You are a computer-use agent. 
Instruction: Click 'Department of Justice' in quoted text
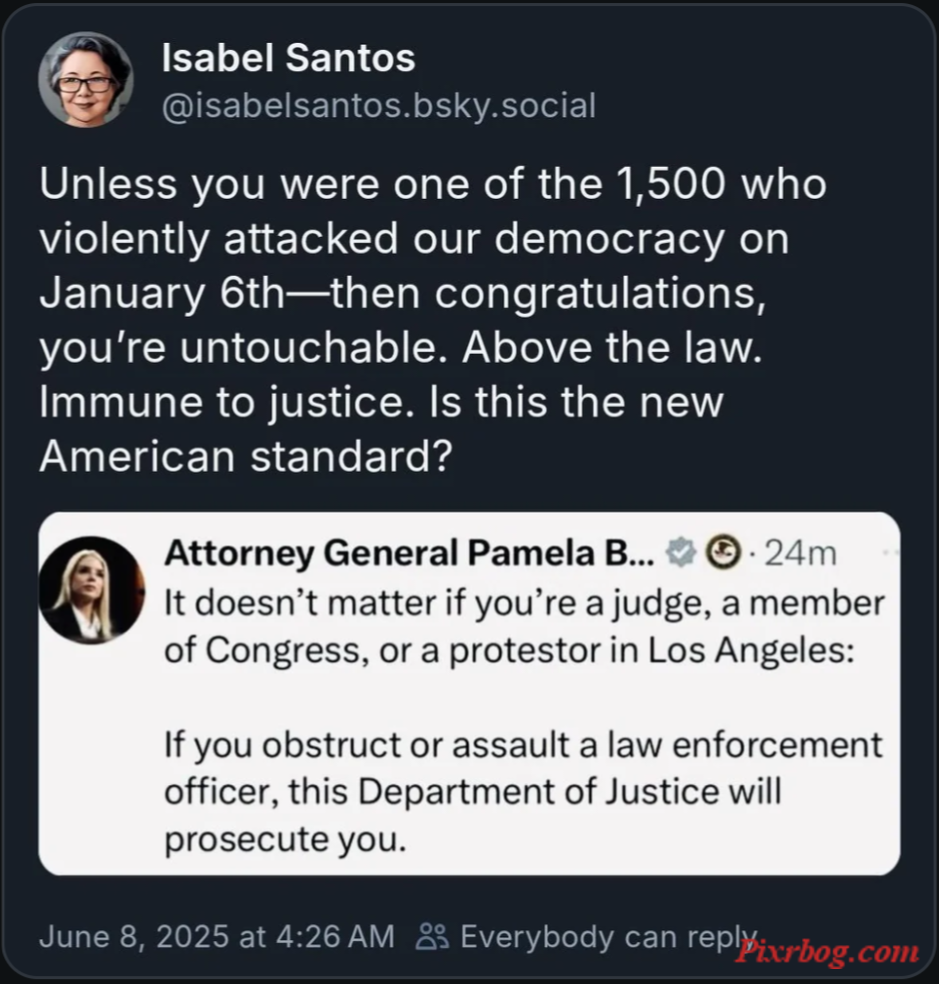coord(539,792)
